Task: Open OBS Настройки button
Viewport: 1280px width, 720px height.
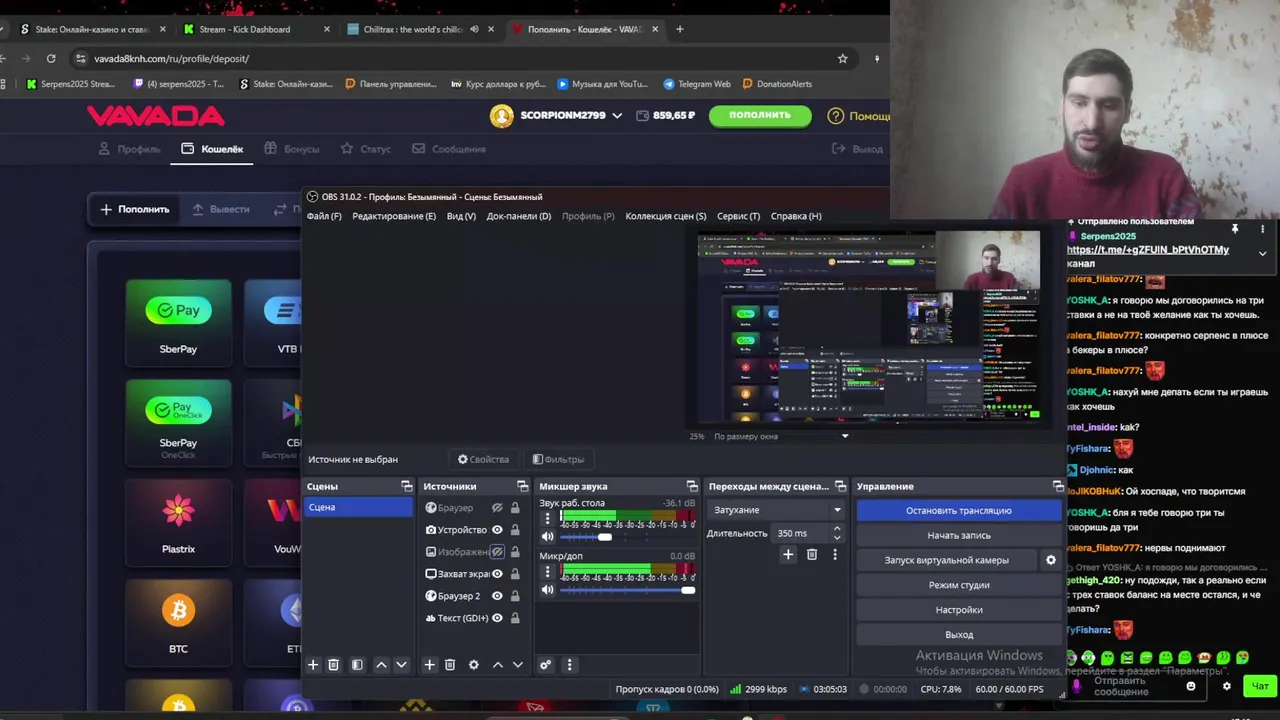Action: pyautogui.click(x=959, y=610)
